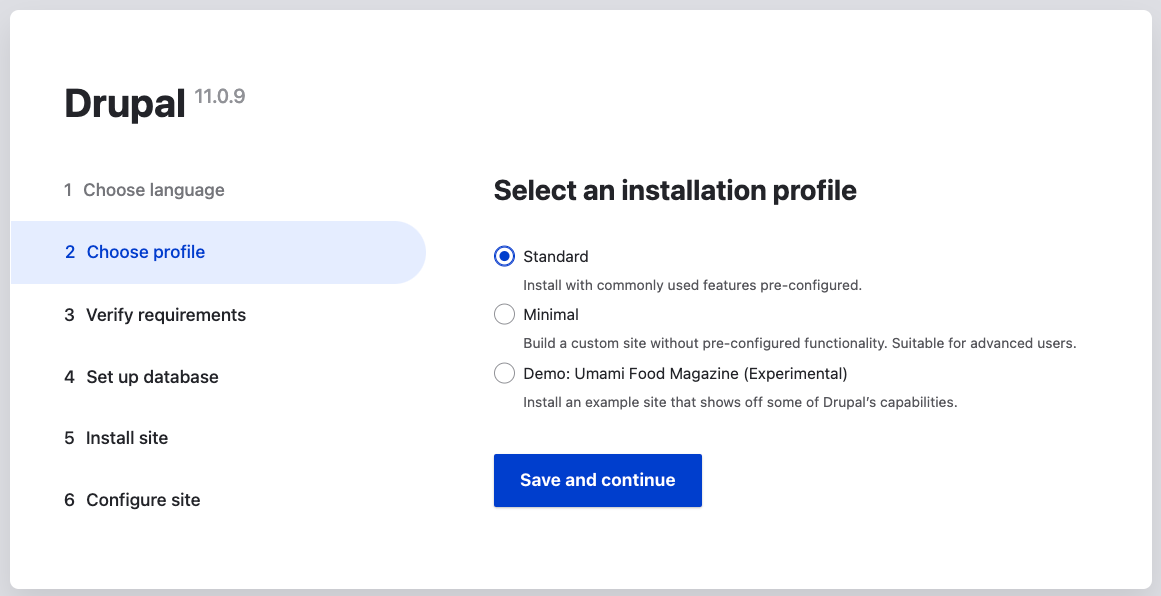
Task: Click the description 'Build a custom site without pre-configured functionality'
Action: click(706, 344)
